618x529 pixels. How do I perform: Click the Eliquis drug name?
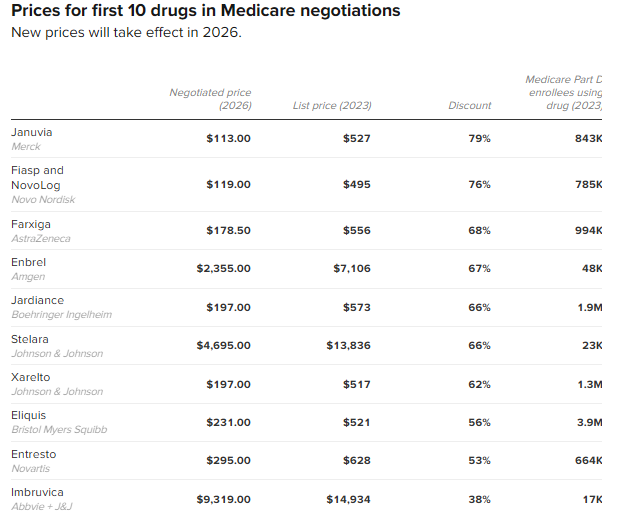[x=28, y=416]
